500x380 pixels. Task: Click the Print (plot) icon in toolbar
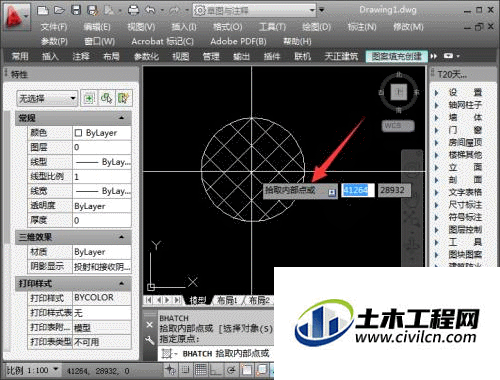[133, 10]
